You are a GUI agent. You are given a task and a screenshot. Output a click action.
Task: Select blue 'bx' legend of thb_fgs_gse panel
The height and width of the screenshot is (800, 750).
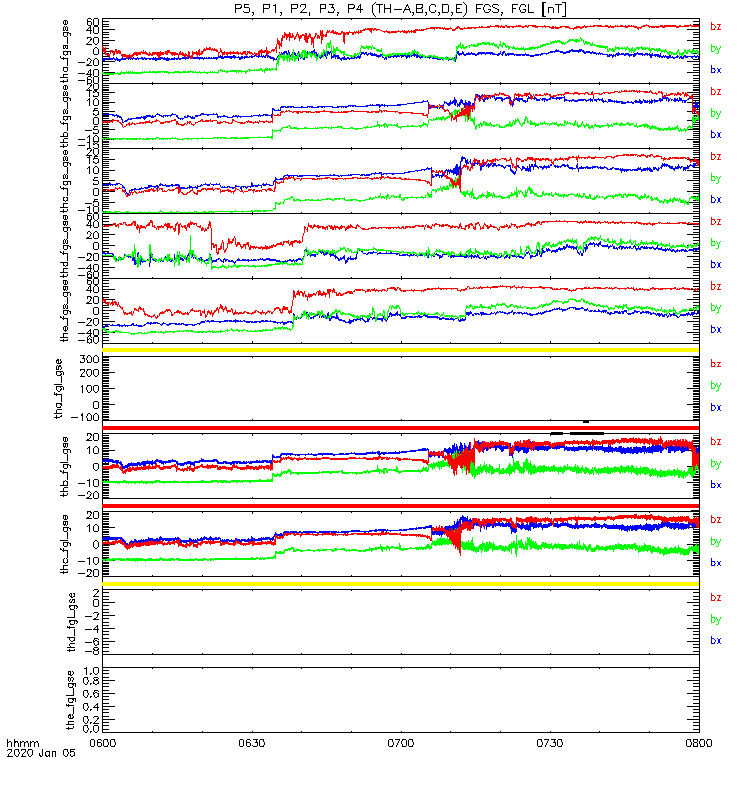tap(716, 135)
